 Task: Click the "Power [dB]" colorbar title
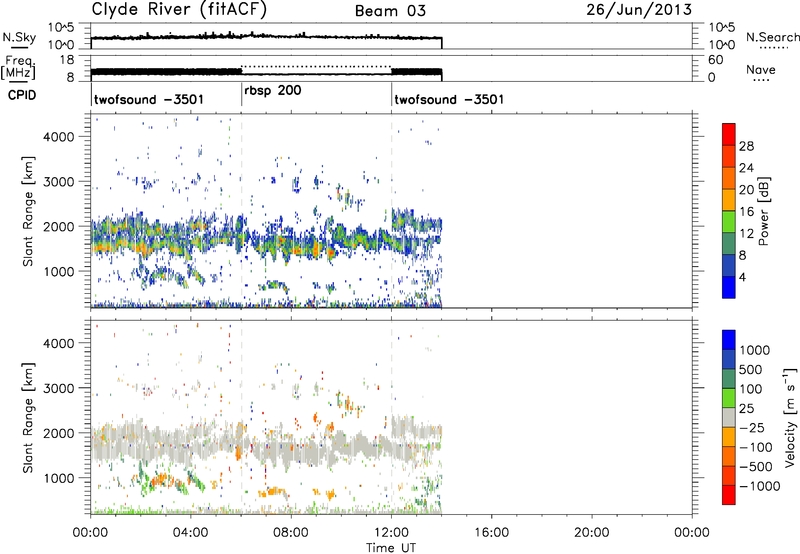pos(764,211)
